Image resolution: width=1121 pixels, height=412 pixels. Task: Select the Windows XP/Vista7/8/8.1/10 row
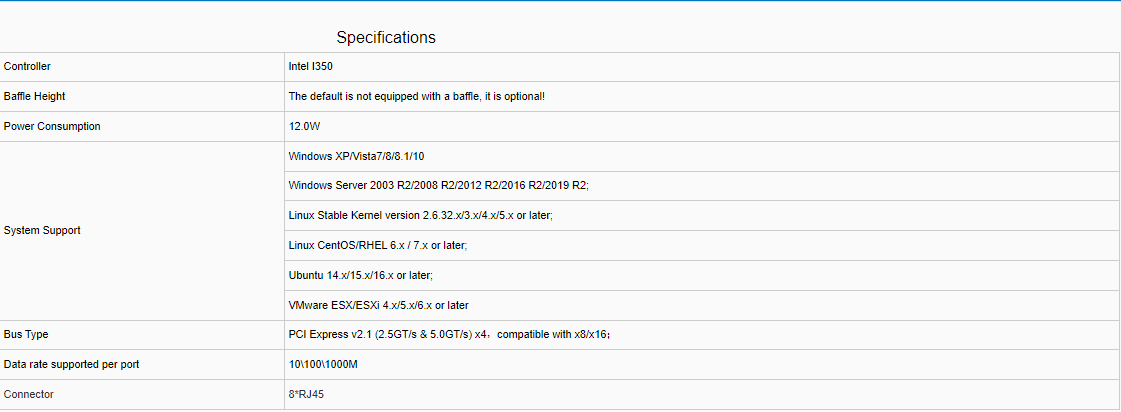click(x=357, y=157)
